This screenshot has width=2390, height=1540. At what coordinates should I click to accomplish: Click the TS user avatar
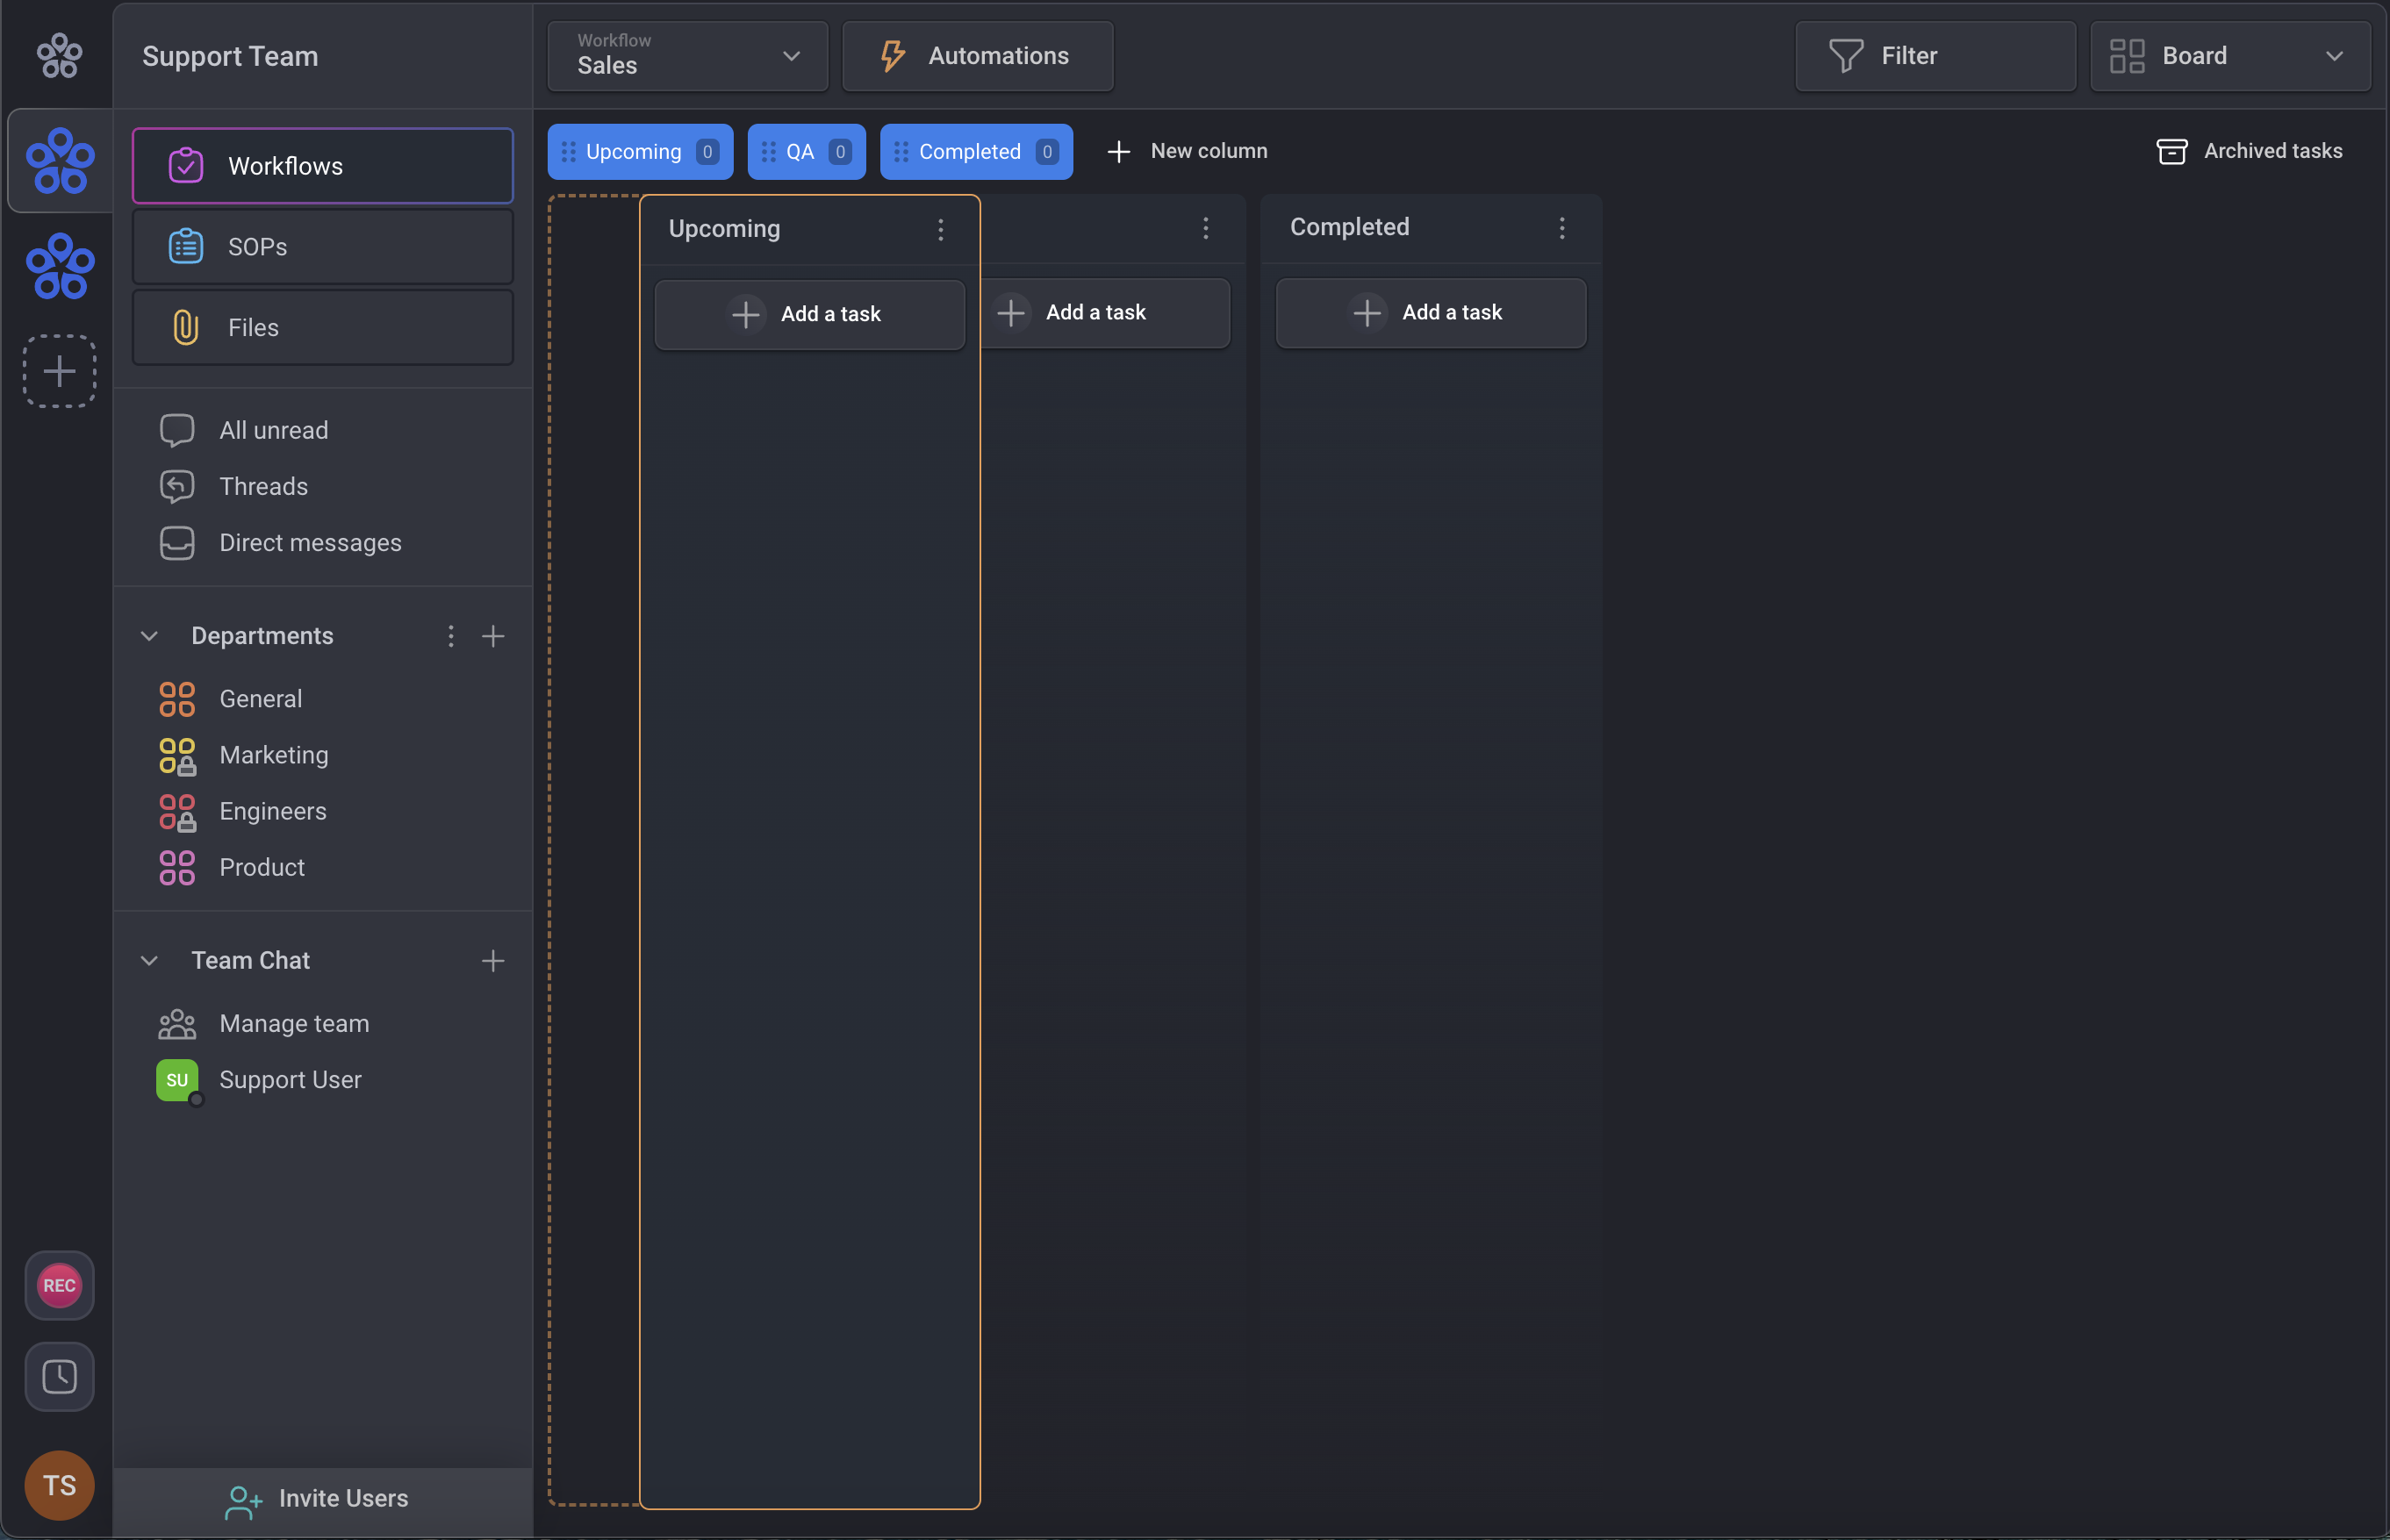point(59,1485)
